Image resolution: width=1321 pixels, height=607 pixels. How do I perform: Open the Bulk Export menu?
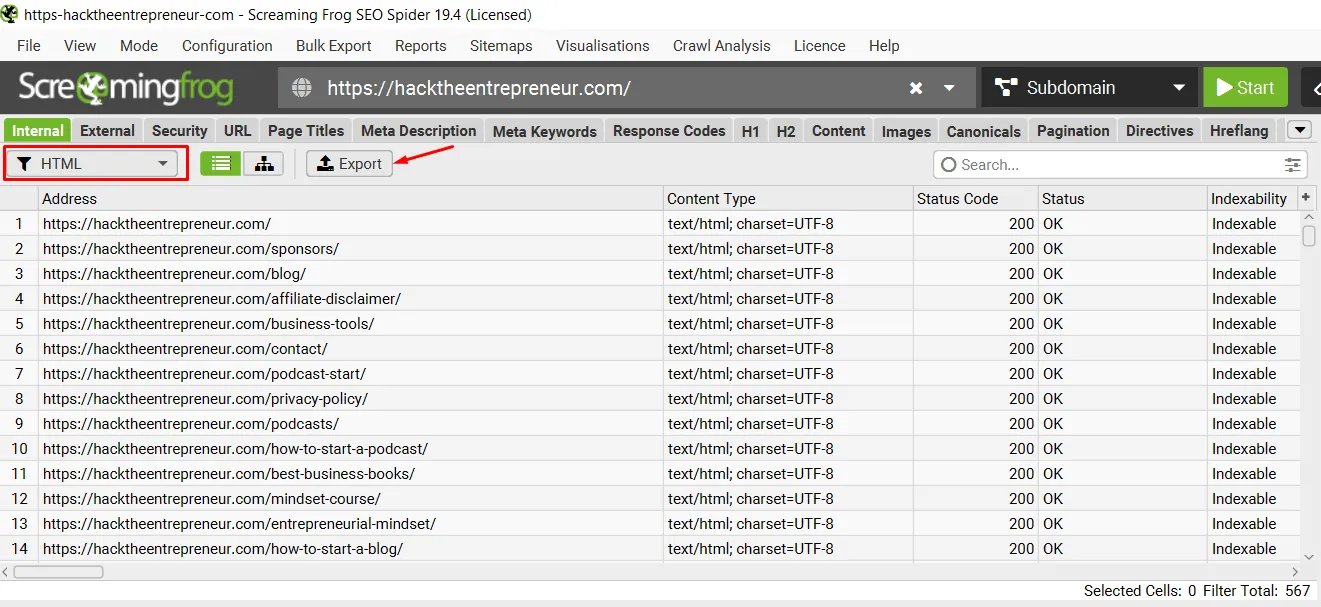333,46
